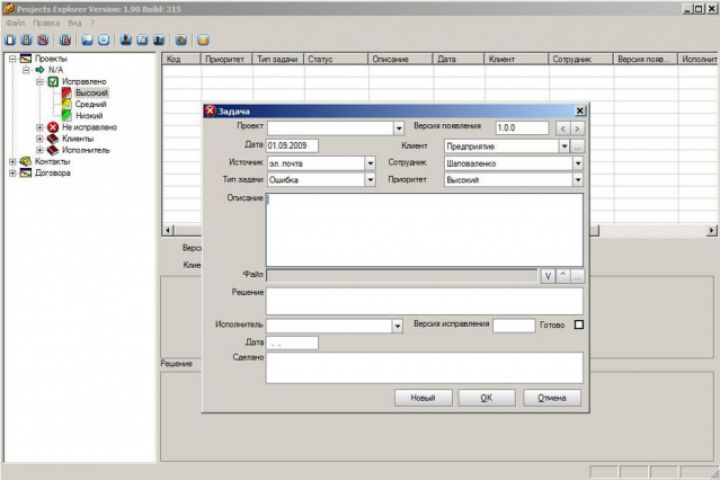
Task: Confirm the task with OK button
Action: (487, 398)
